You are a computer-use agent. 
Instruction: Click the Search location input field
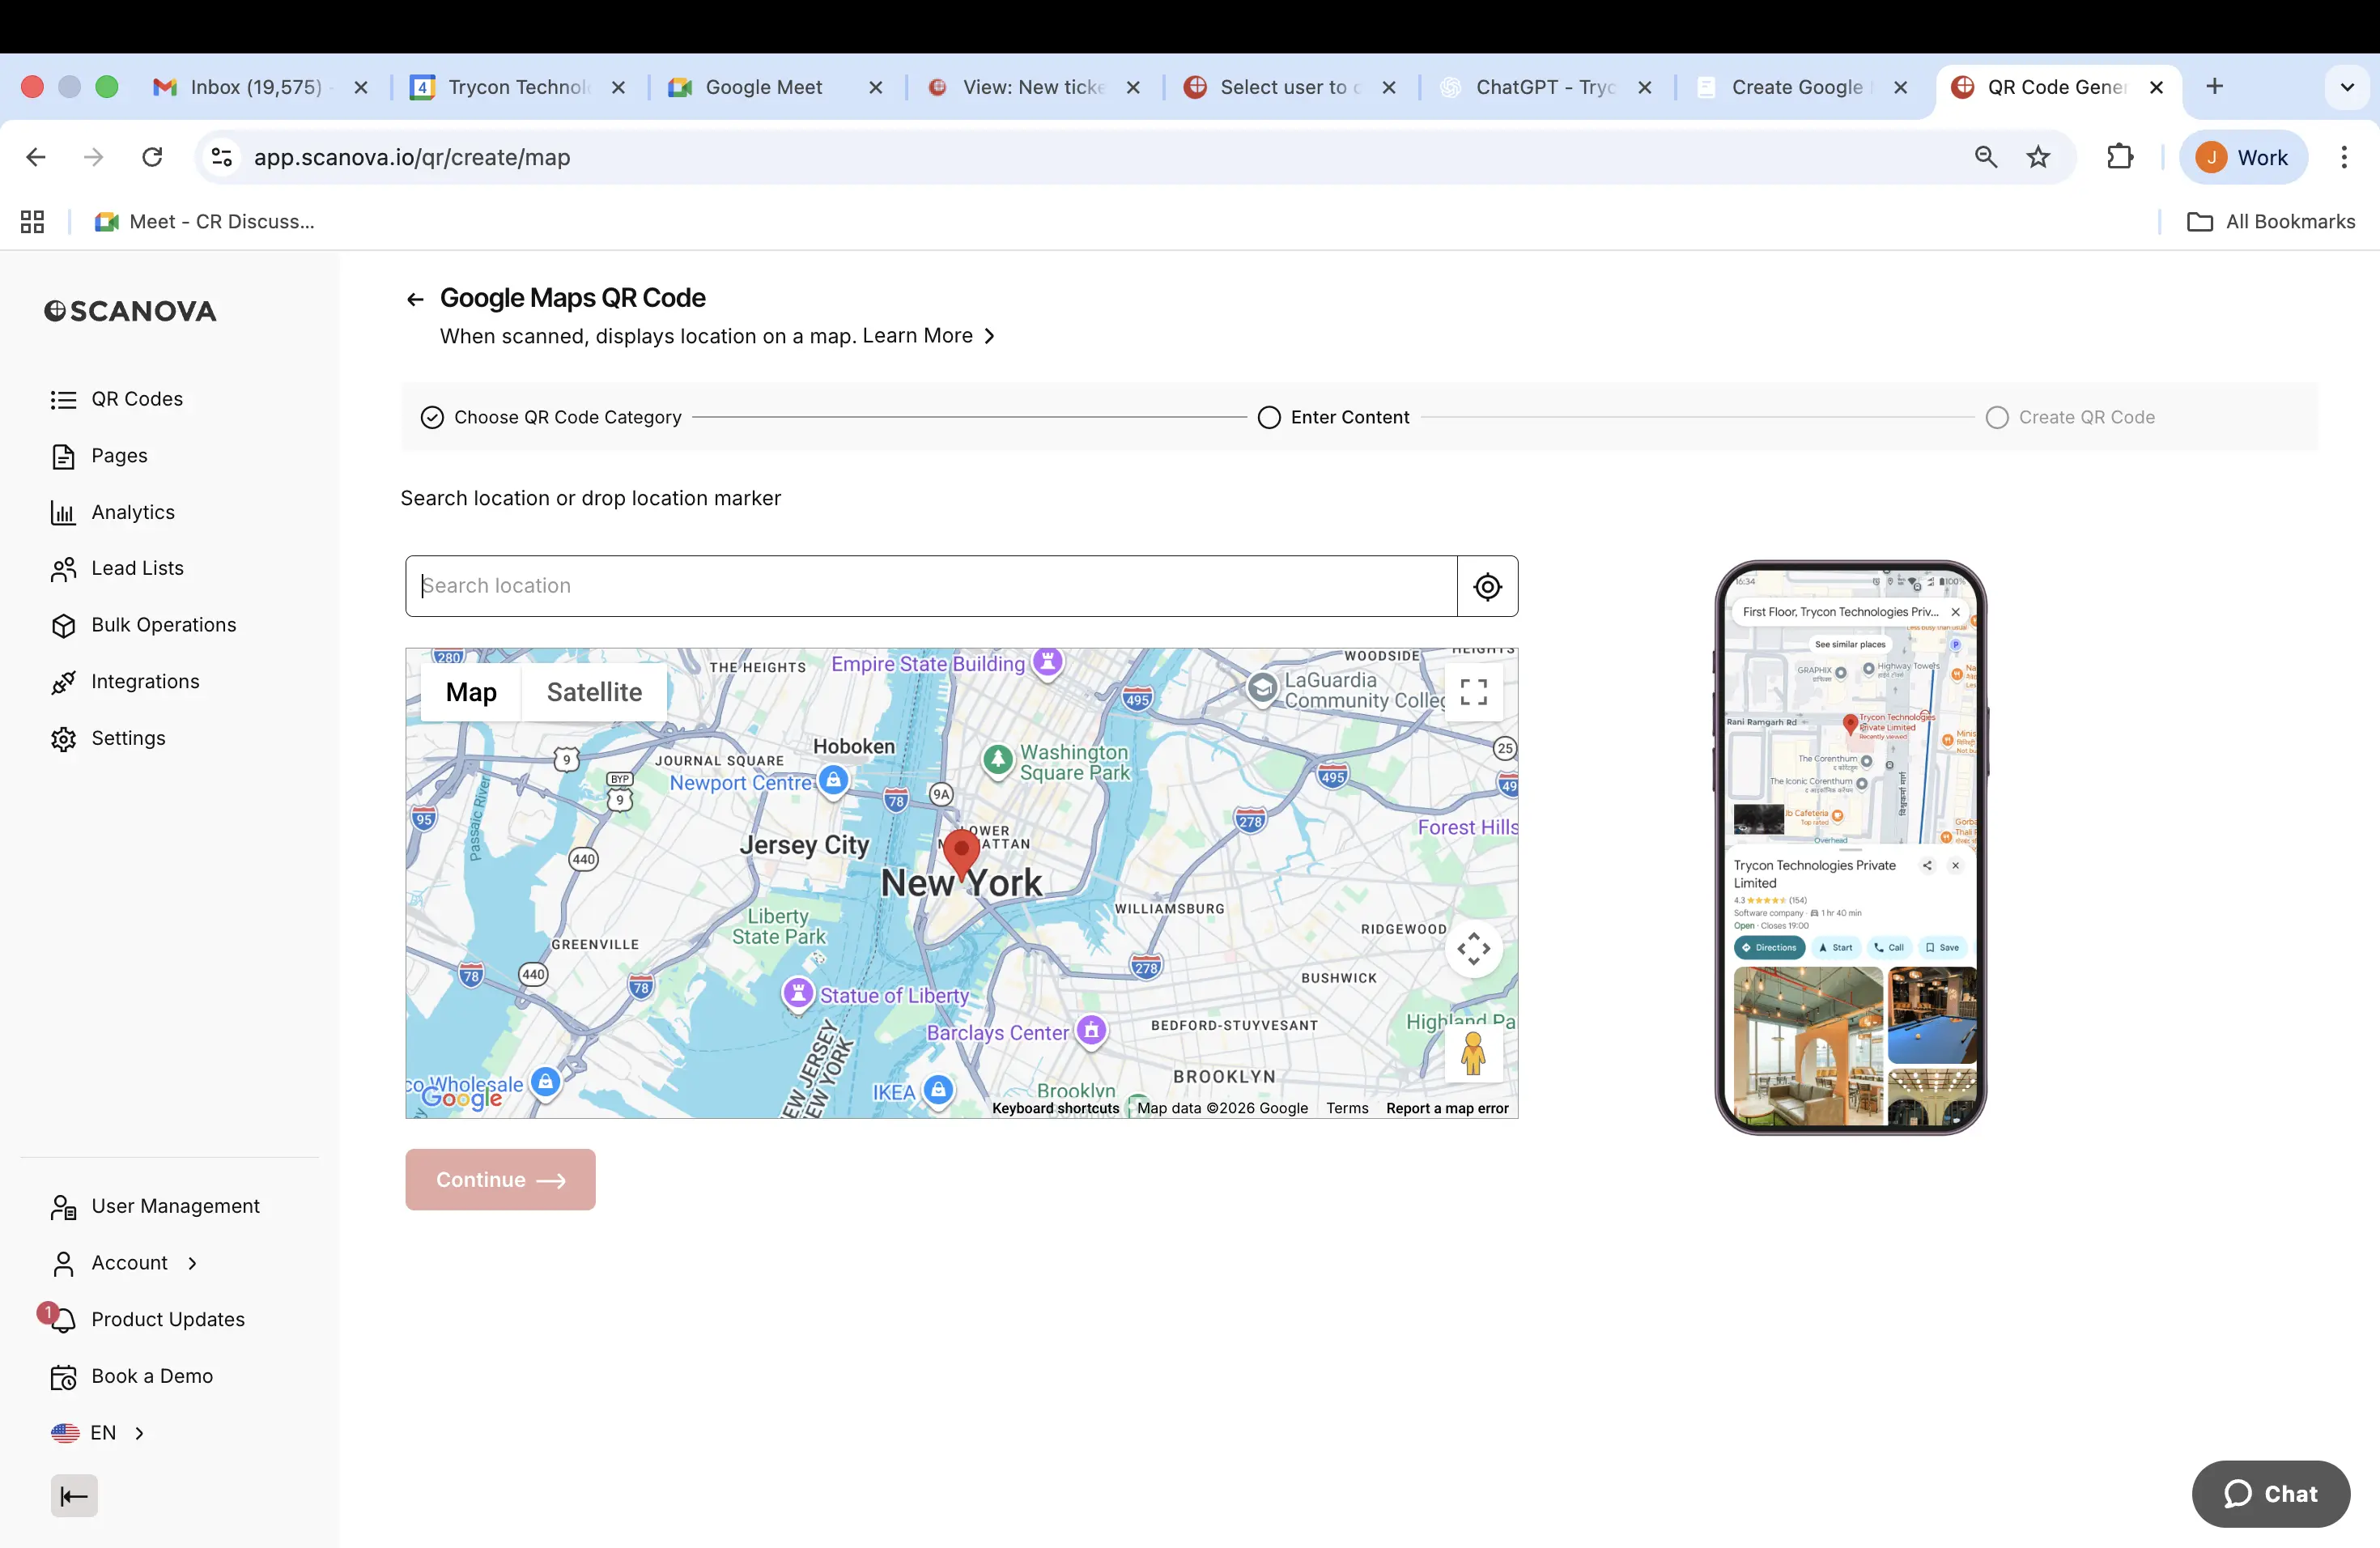931,586
